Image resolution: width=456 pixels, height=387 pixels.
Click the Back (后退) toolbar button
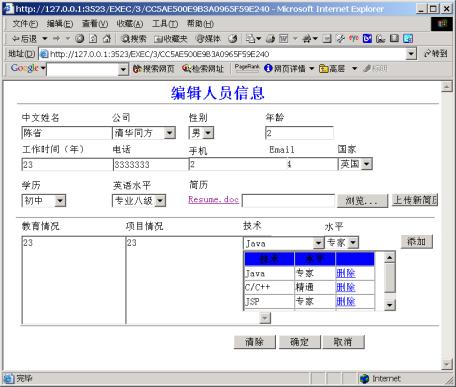[25, 39]
